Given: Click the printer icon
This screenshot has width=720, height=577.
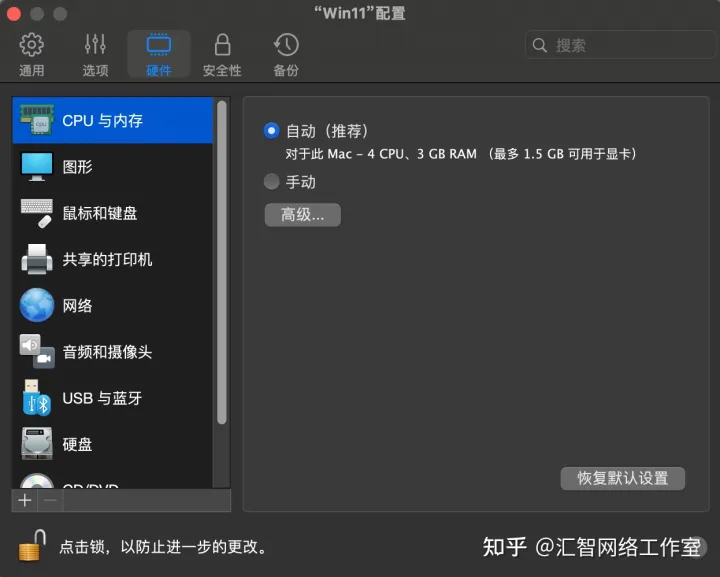Looking at the screenshot, I should pos(37,259).
